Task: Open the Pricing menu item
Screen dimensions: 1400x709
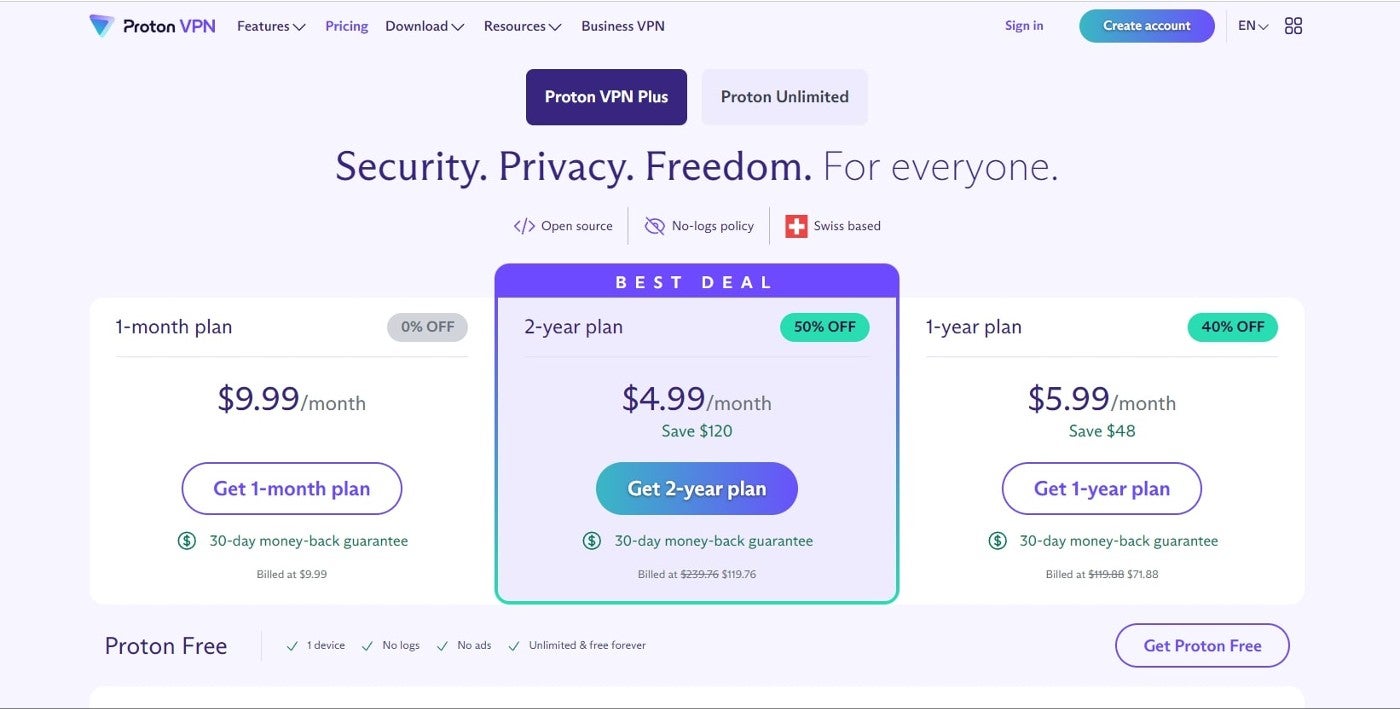Action: point(347,26)
